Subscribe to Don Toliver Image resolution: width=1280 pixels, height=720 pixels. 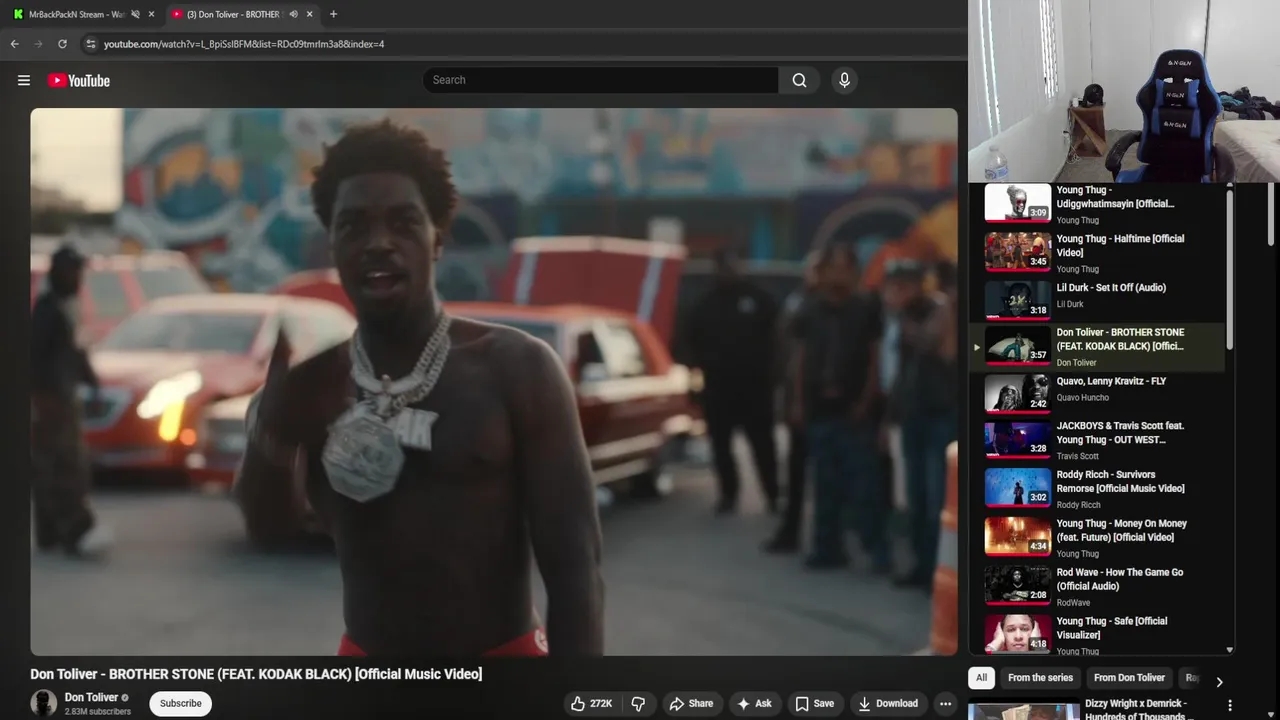[x=181, y=704]
